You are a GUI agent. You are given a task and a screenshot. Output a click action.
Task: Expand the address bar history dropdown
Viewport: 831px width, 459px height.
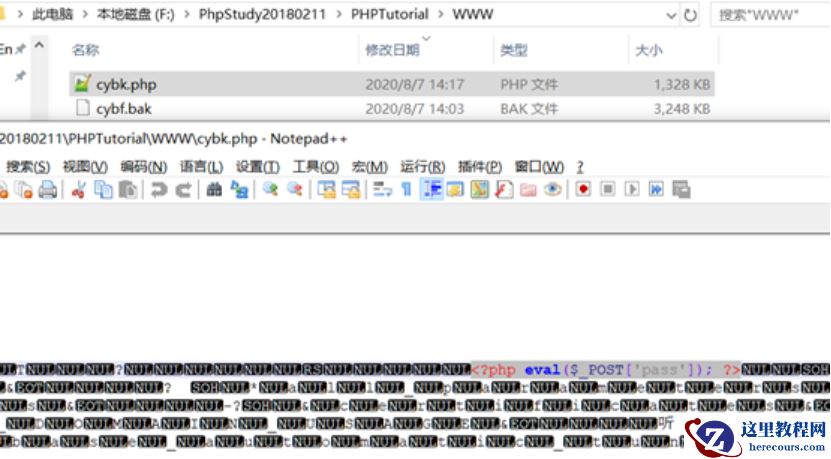(670, 15)
